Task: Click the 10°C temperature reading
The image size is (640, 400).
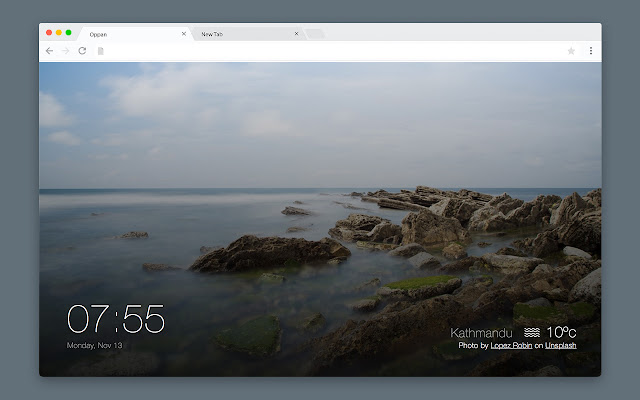Action: (561, 332)
